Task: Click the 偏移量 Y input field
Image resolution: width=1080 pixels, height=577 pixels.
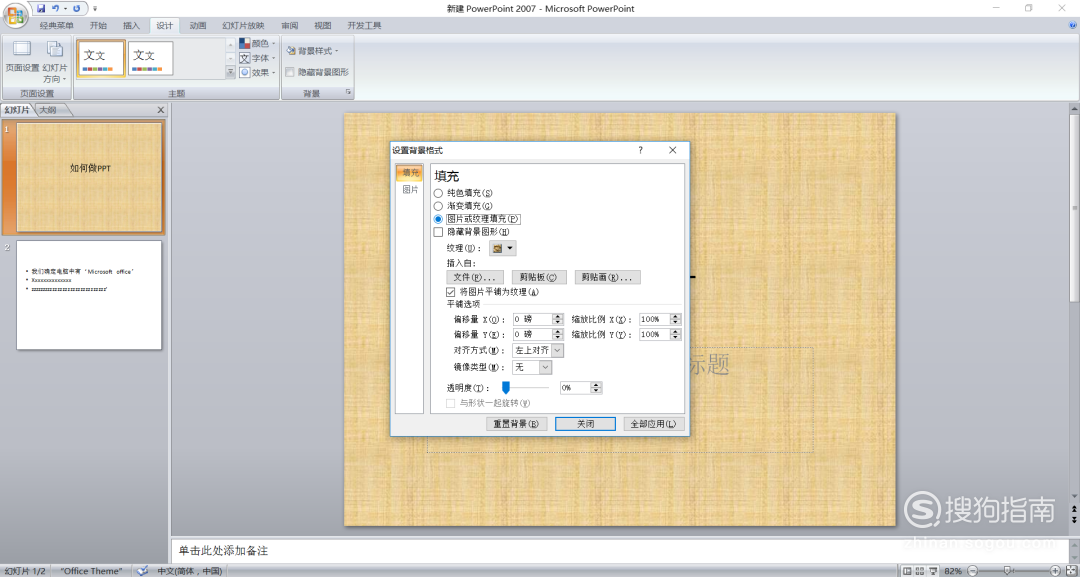Action: click(x=533, y=335)
